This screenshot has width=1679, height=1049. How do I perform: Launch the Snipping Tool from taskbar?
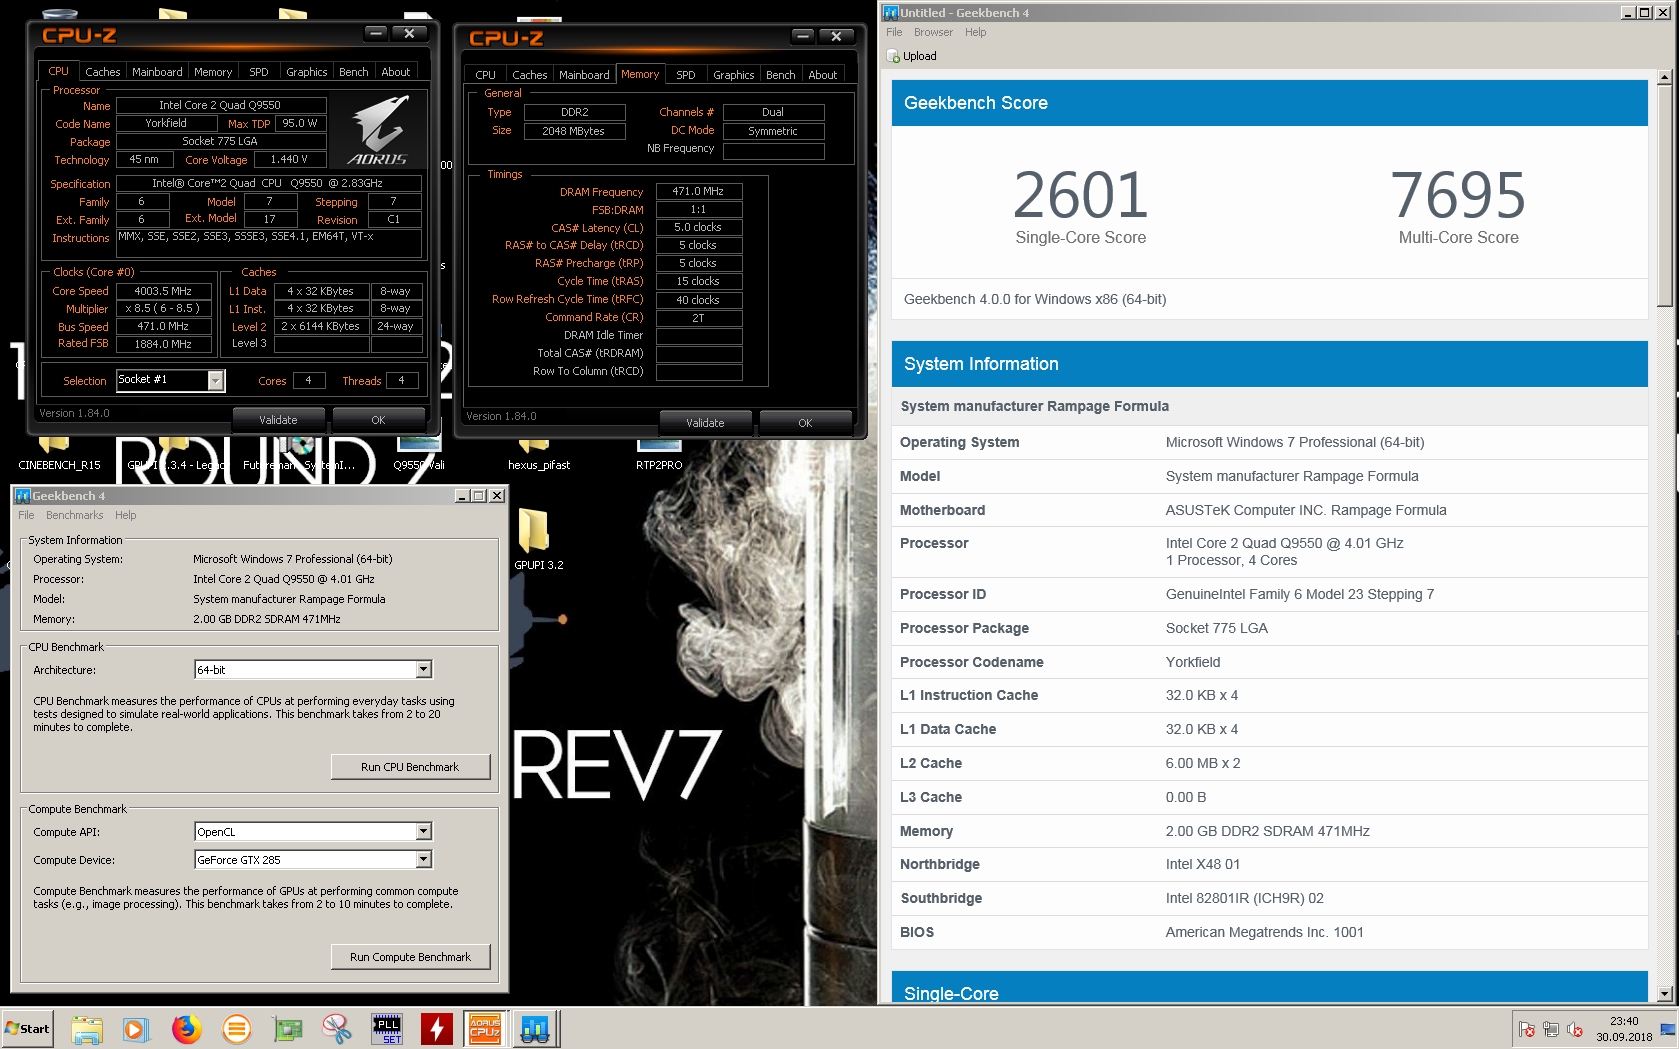pos(337,1029)
